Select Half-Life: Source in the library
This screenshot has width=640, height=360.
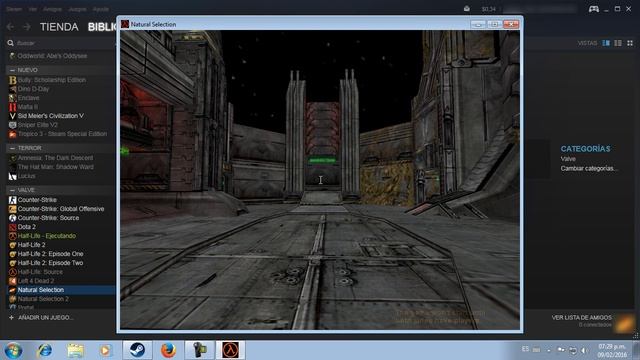(40, 272)
